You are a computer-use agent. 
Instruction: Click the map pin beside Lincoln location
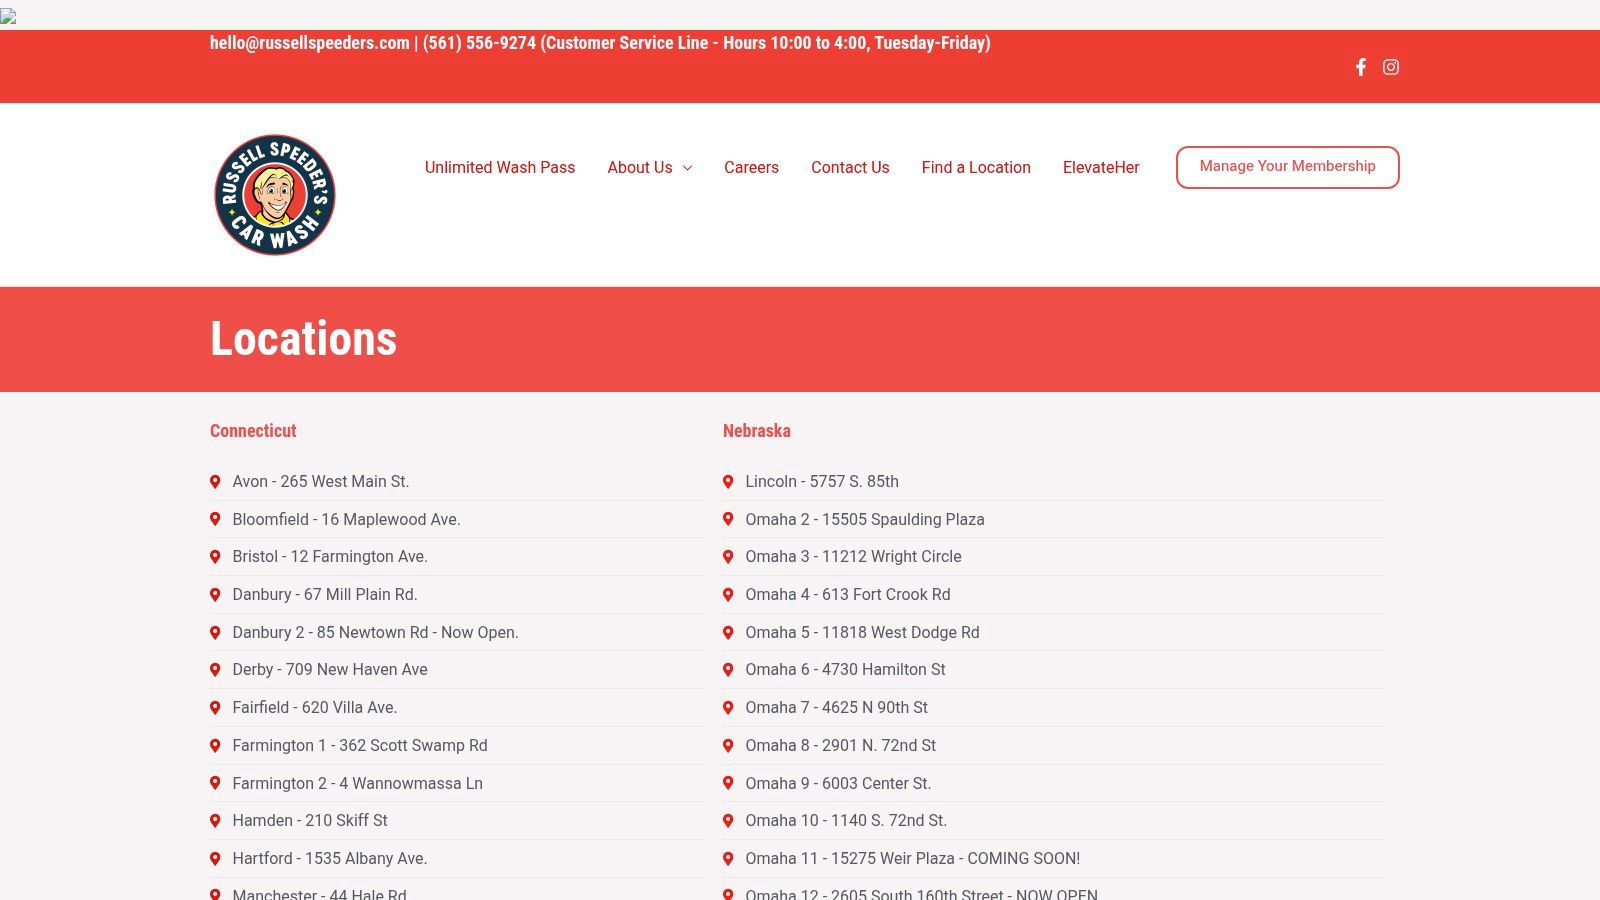pyautogui.click(x=728, y=481)
